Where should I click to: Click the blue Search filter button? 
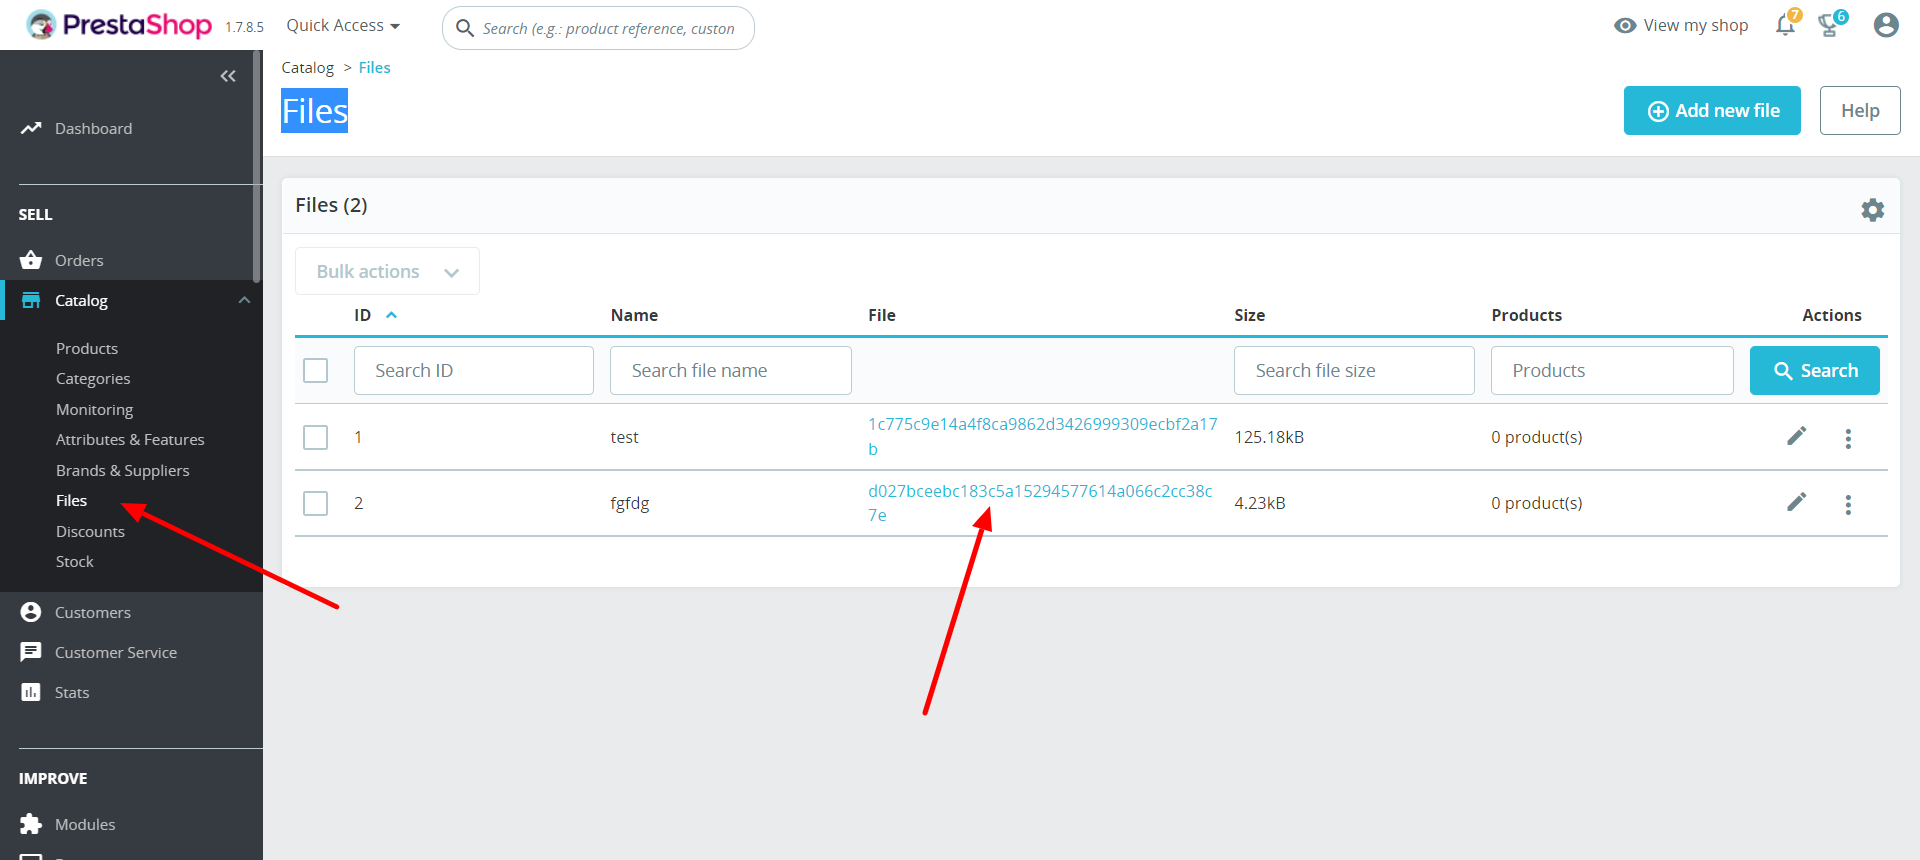click(1814, 370)
